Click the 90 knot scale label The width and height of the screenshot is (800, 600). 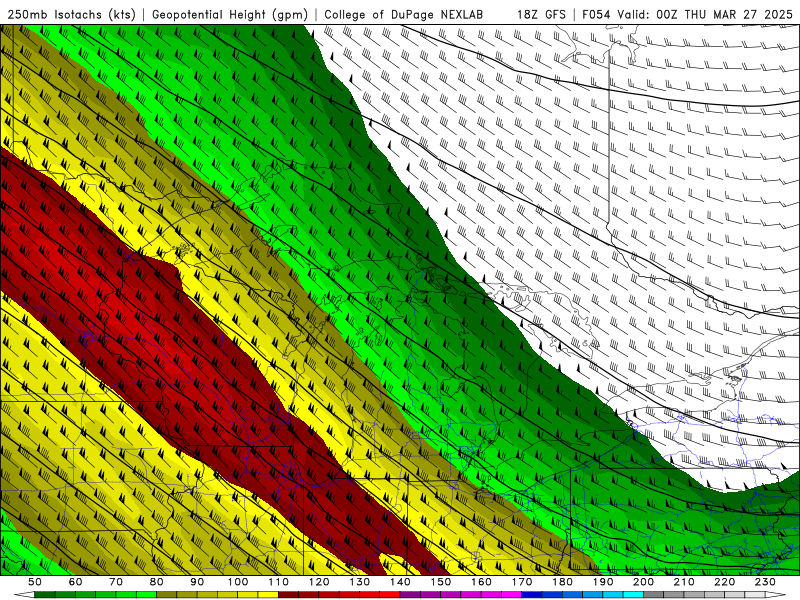coord(197,582)
